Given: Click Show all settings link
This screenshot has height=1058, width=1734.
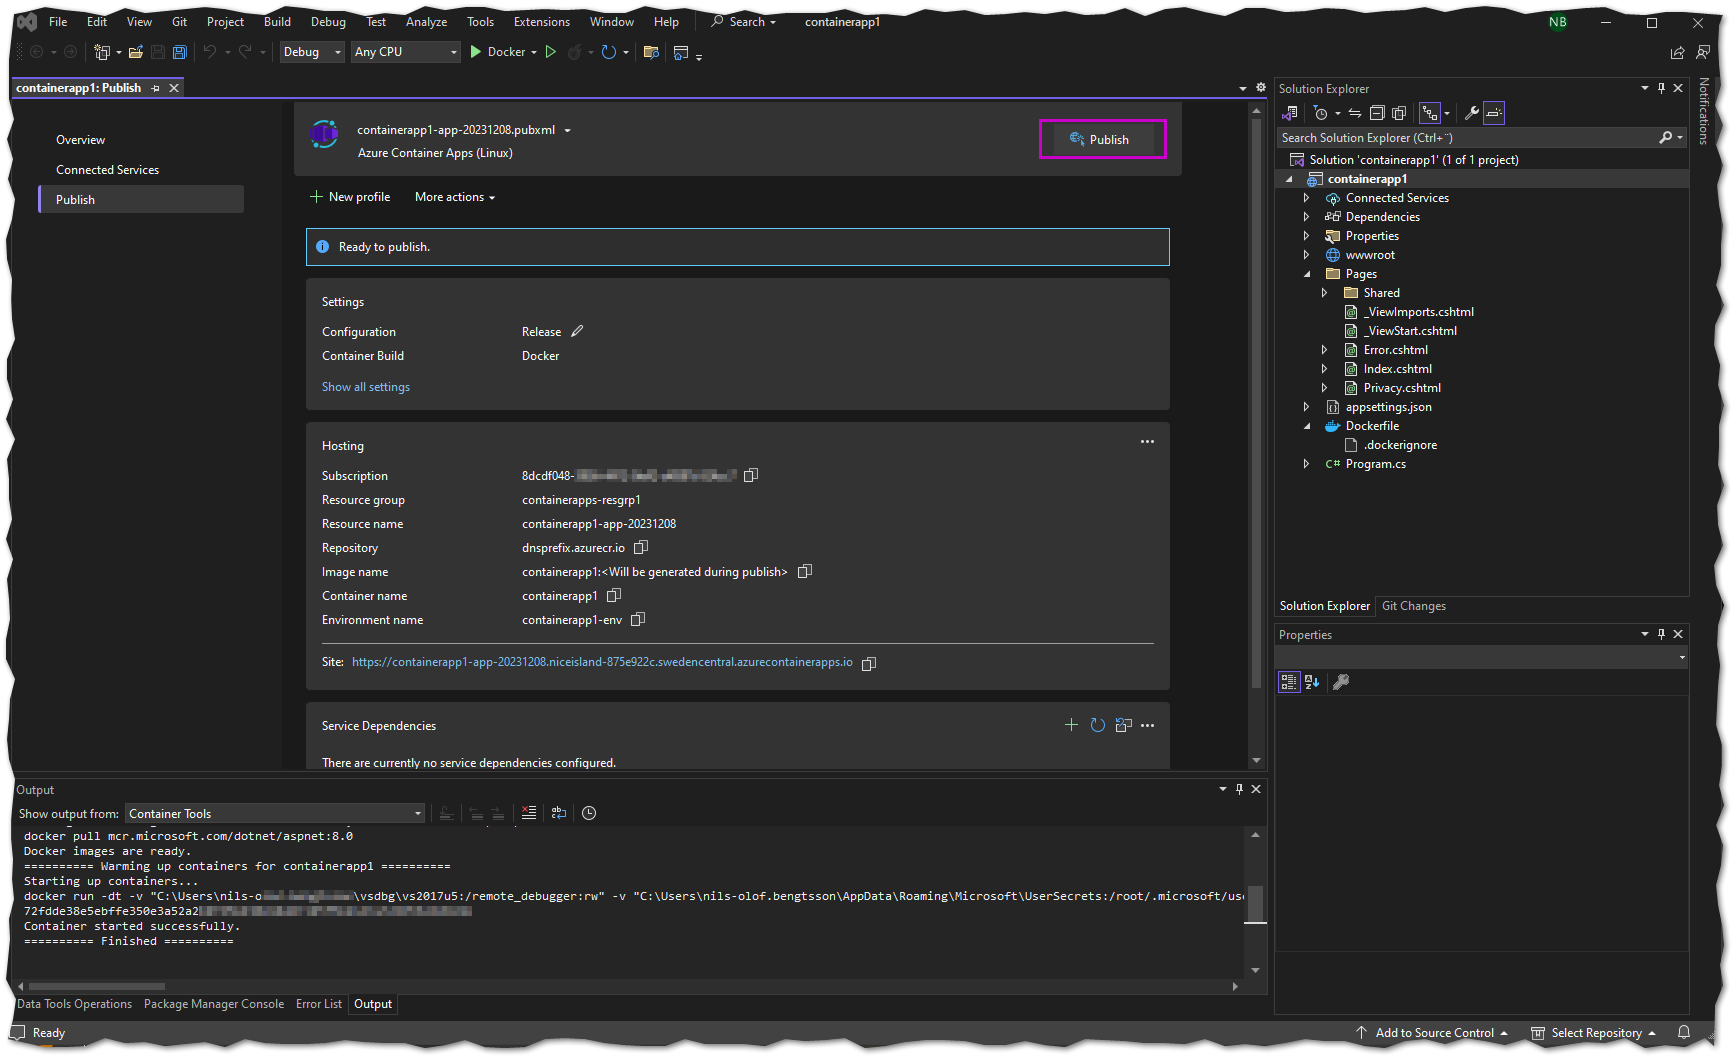Looking at the screenshot, I should click(366, 387).
